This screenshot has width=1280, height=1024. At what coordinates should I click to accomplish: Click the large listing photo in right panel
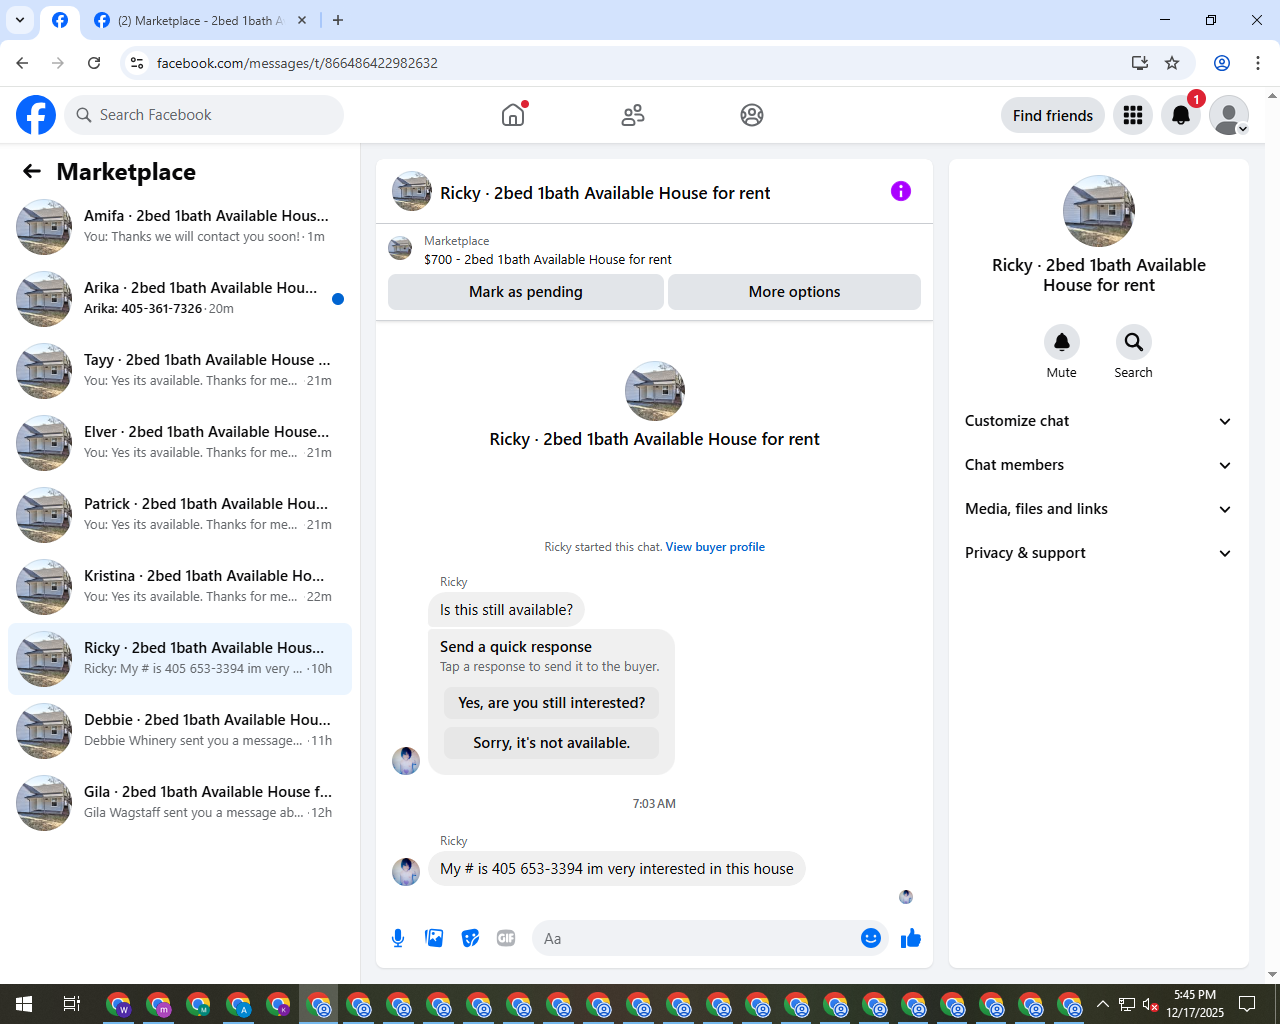pyautogui.click(x=1099, y=211)
